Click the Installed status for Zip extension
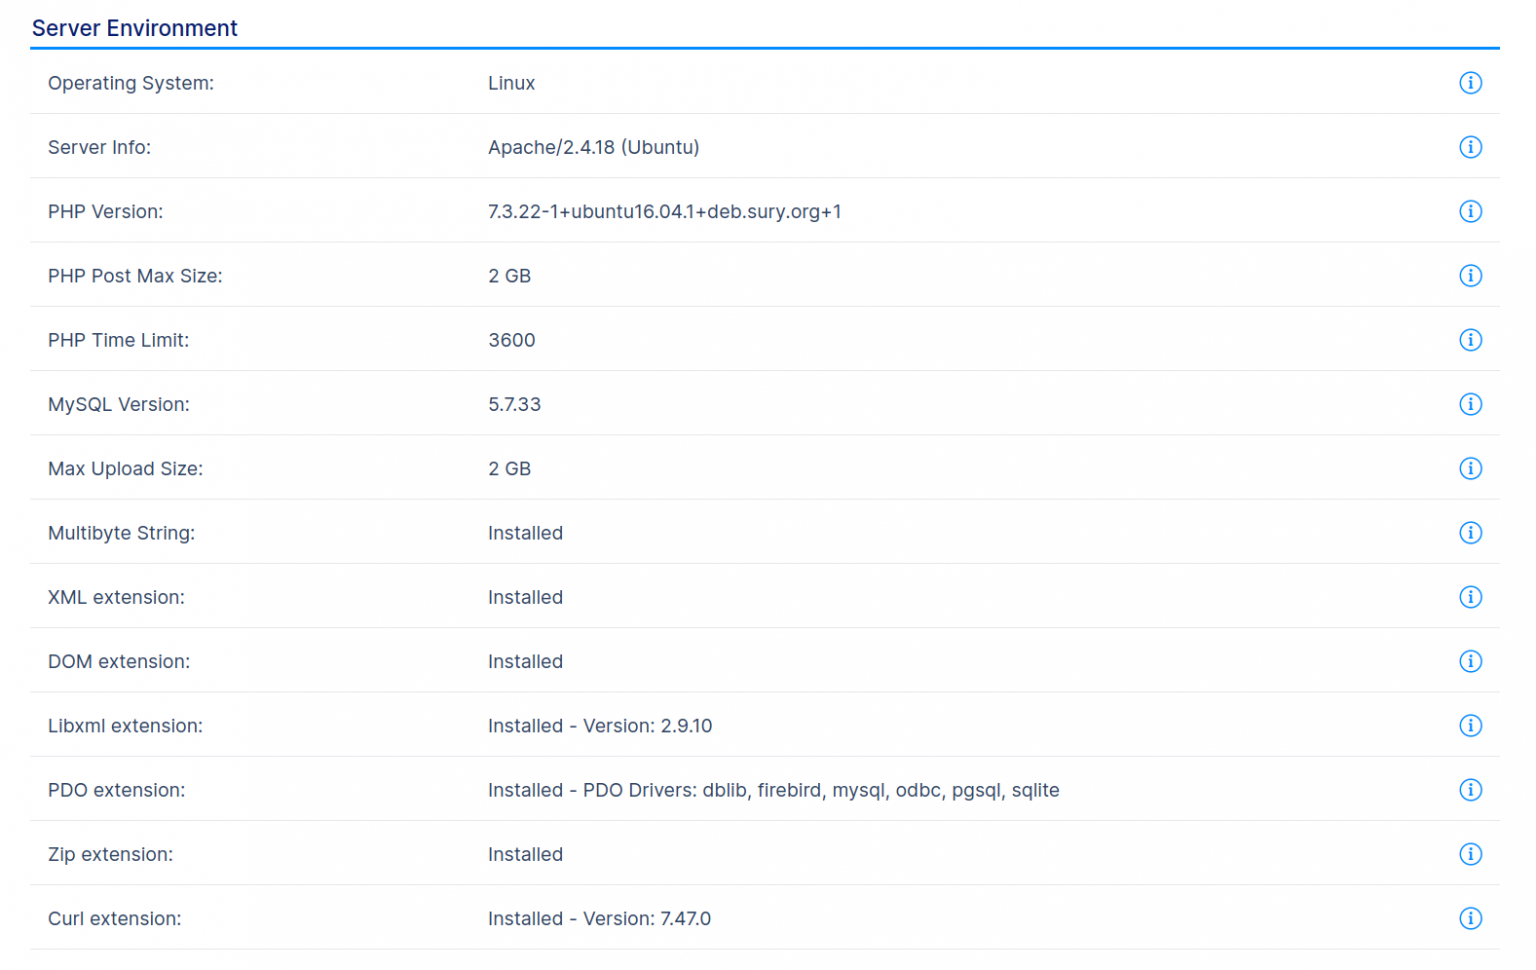This screenshot has height=970, width=1536. pyautogui.click(x=525, y=854)
